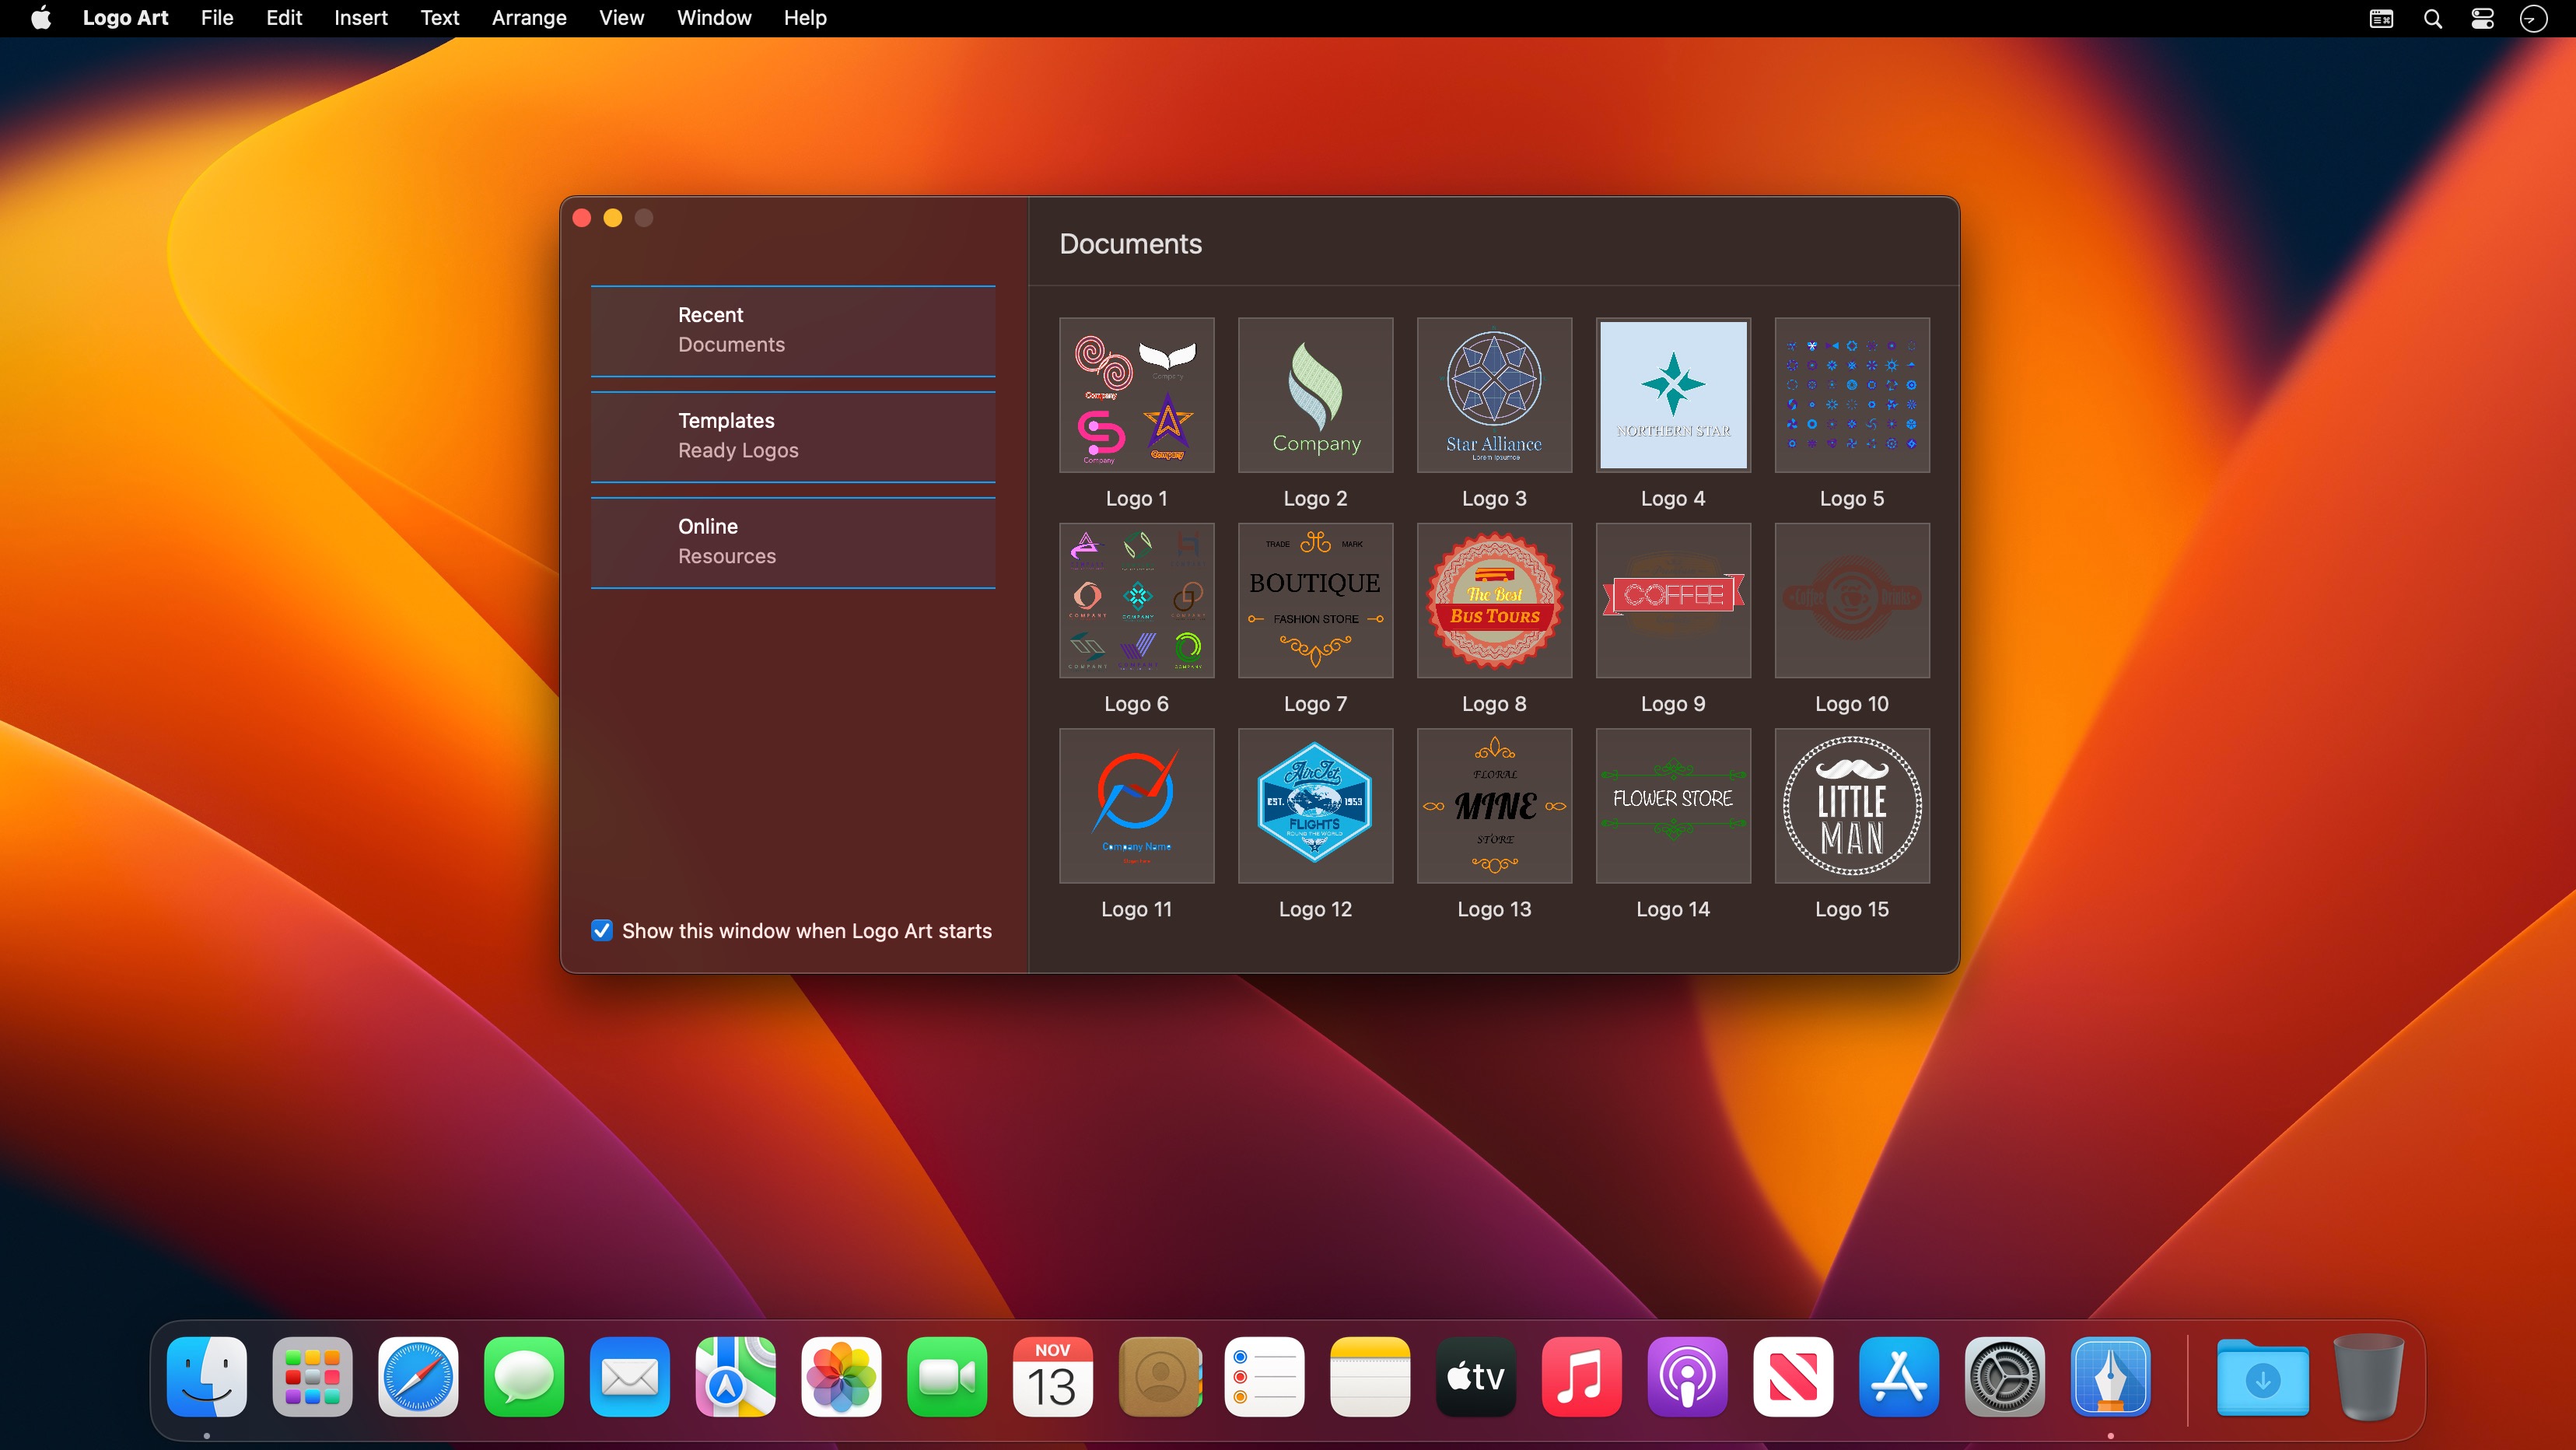Open the Insert menu
Viewport: 2576px width, 1450px height.
[360, 18]
